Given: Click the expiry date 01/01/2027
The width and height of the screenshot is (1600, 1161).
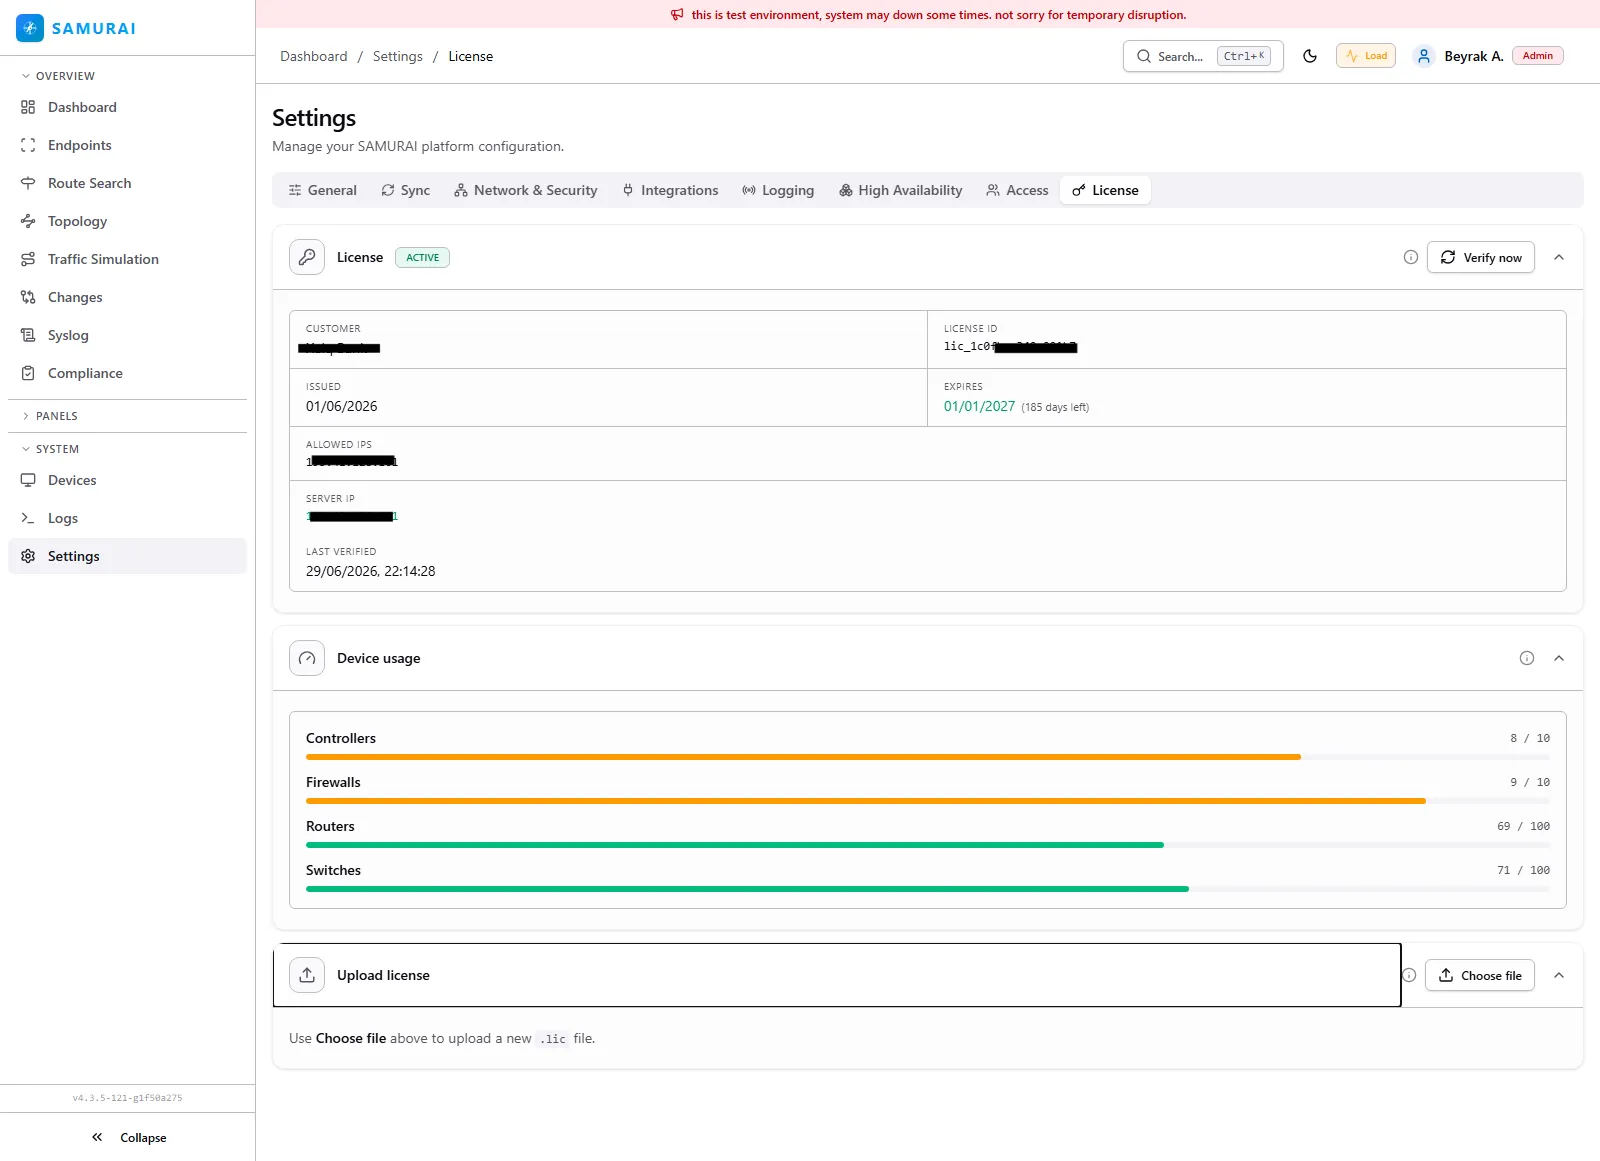Looking at the screenshot, I should (x=979, y=406).
